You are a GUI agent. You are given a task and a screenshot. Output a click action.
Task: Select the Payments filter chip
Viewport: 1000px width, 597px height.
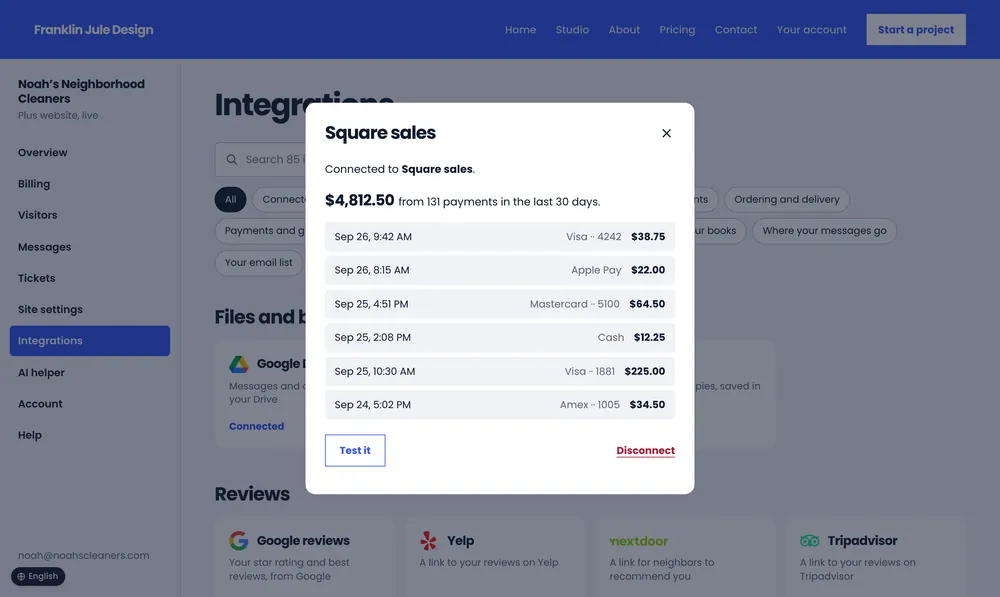point(261,231)
